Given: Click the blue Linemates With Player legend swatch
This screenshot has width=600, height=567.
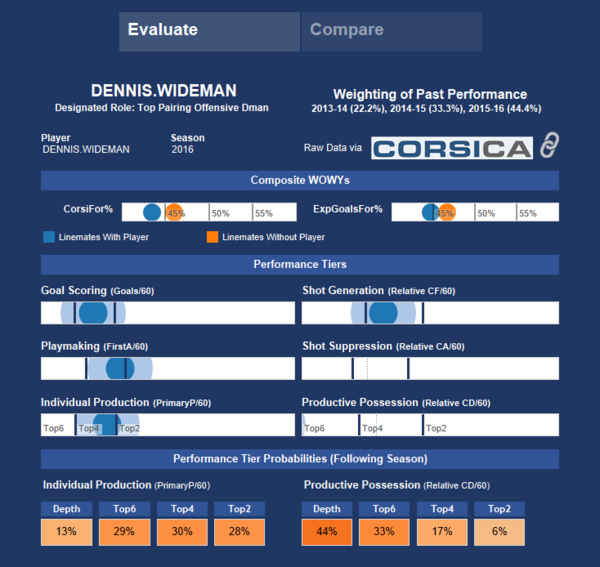Looking at the screenshot, I should (x=49, y=238).
